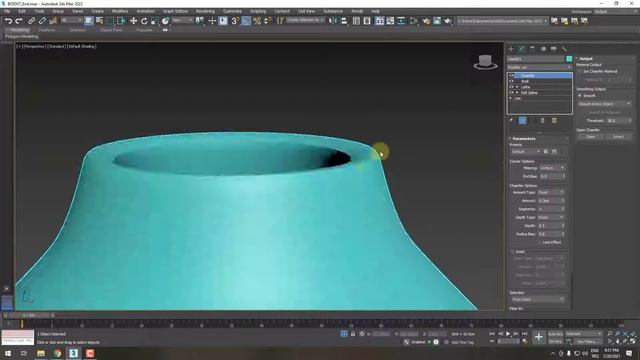Switch to the Utilities command panel
640x360 pixels.
[564, 49]
